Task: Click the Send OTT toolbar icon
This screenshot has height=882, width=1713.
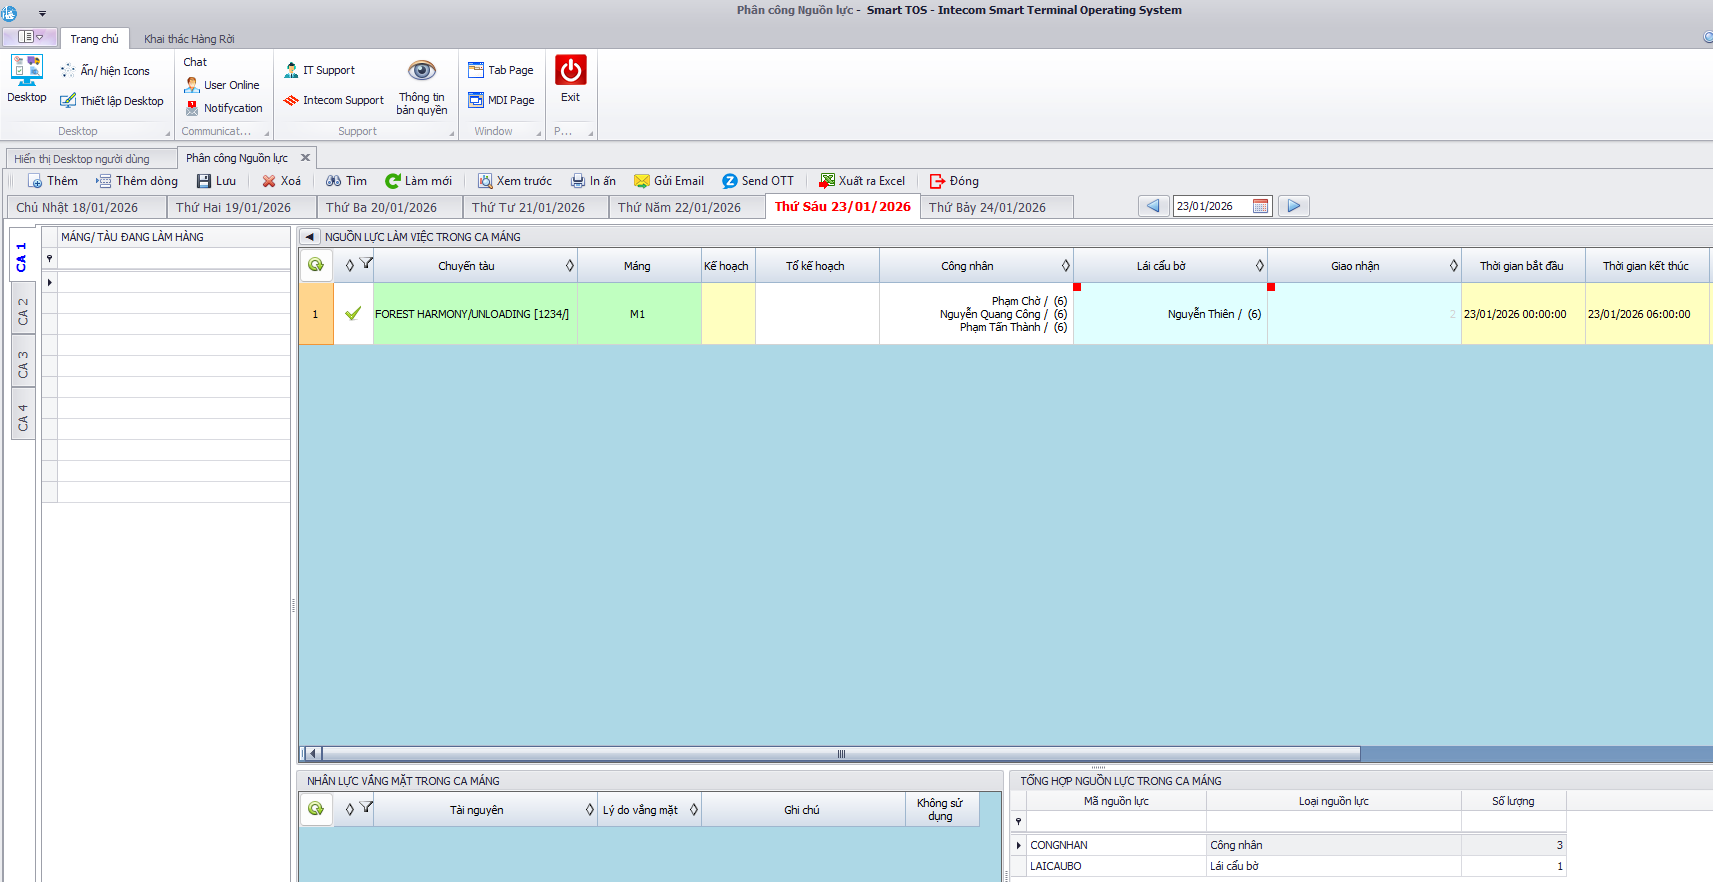Action: pos(730,181)
